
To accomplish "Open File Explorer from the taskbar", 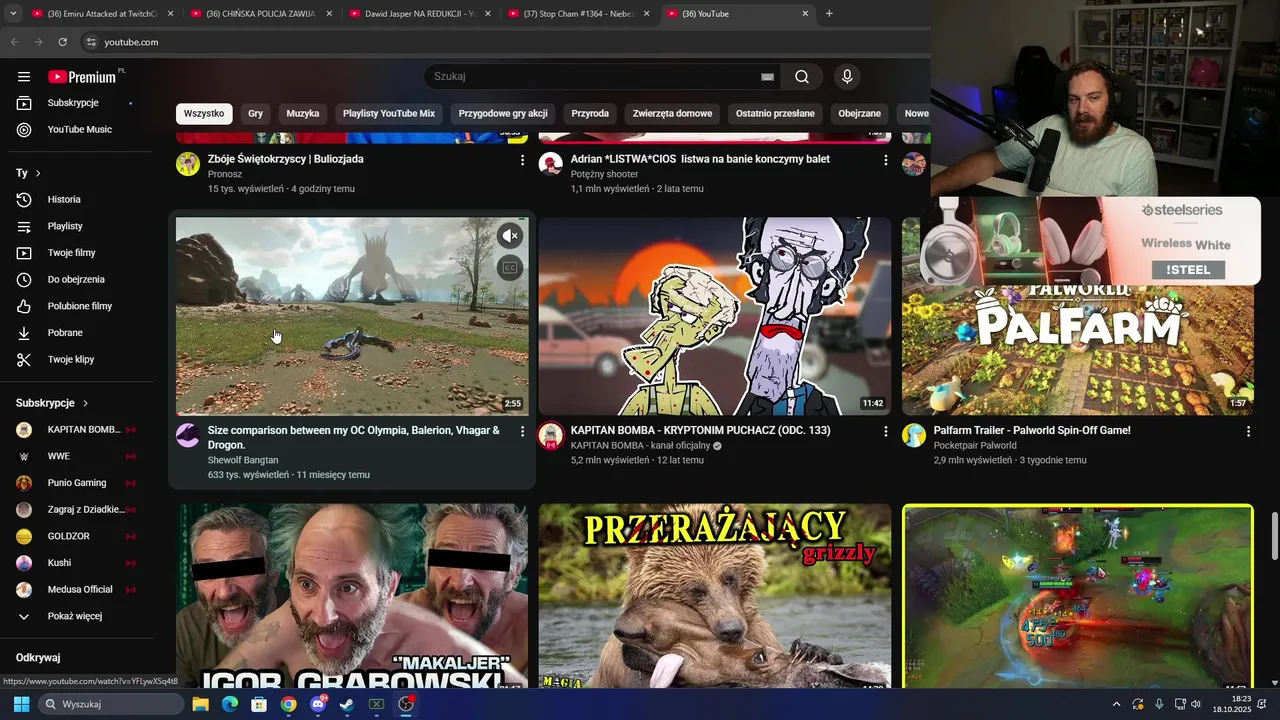I will (x=200, y=704).
